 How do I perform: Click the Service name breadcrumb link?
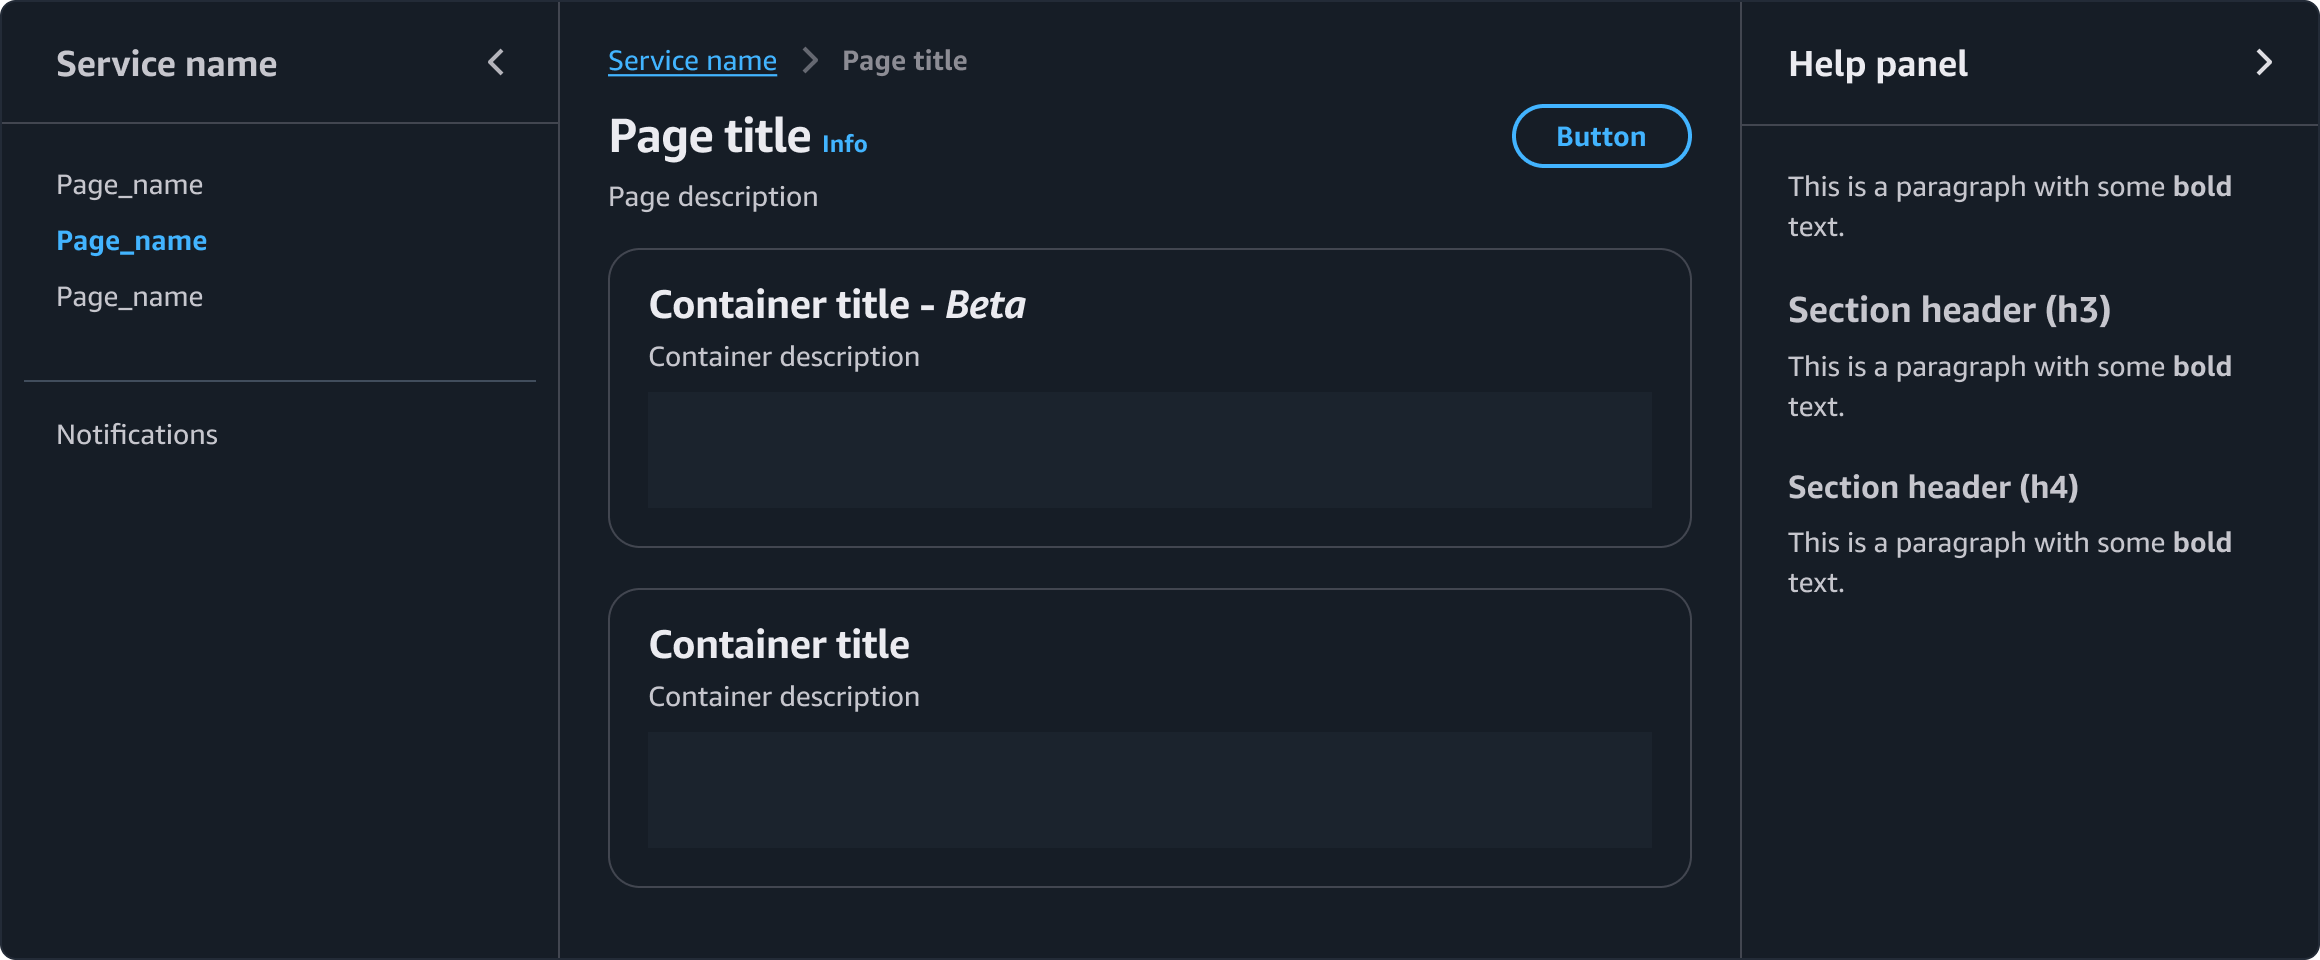[692, 61]
